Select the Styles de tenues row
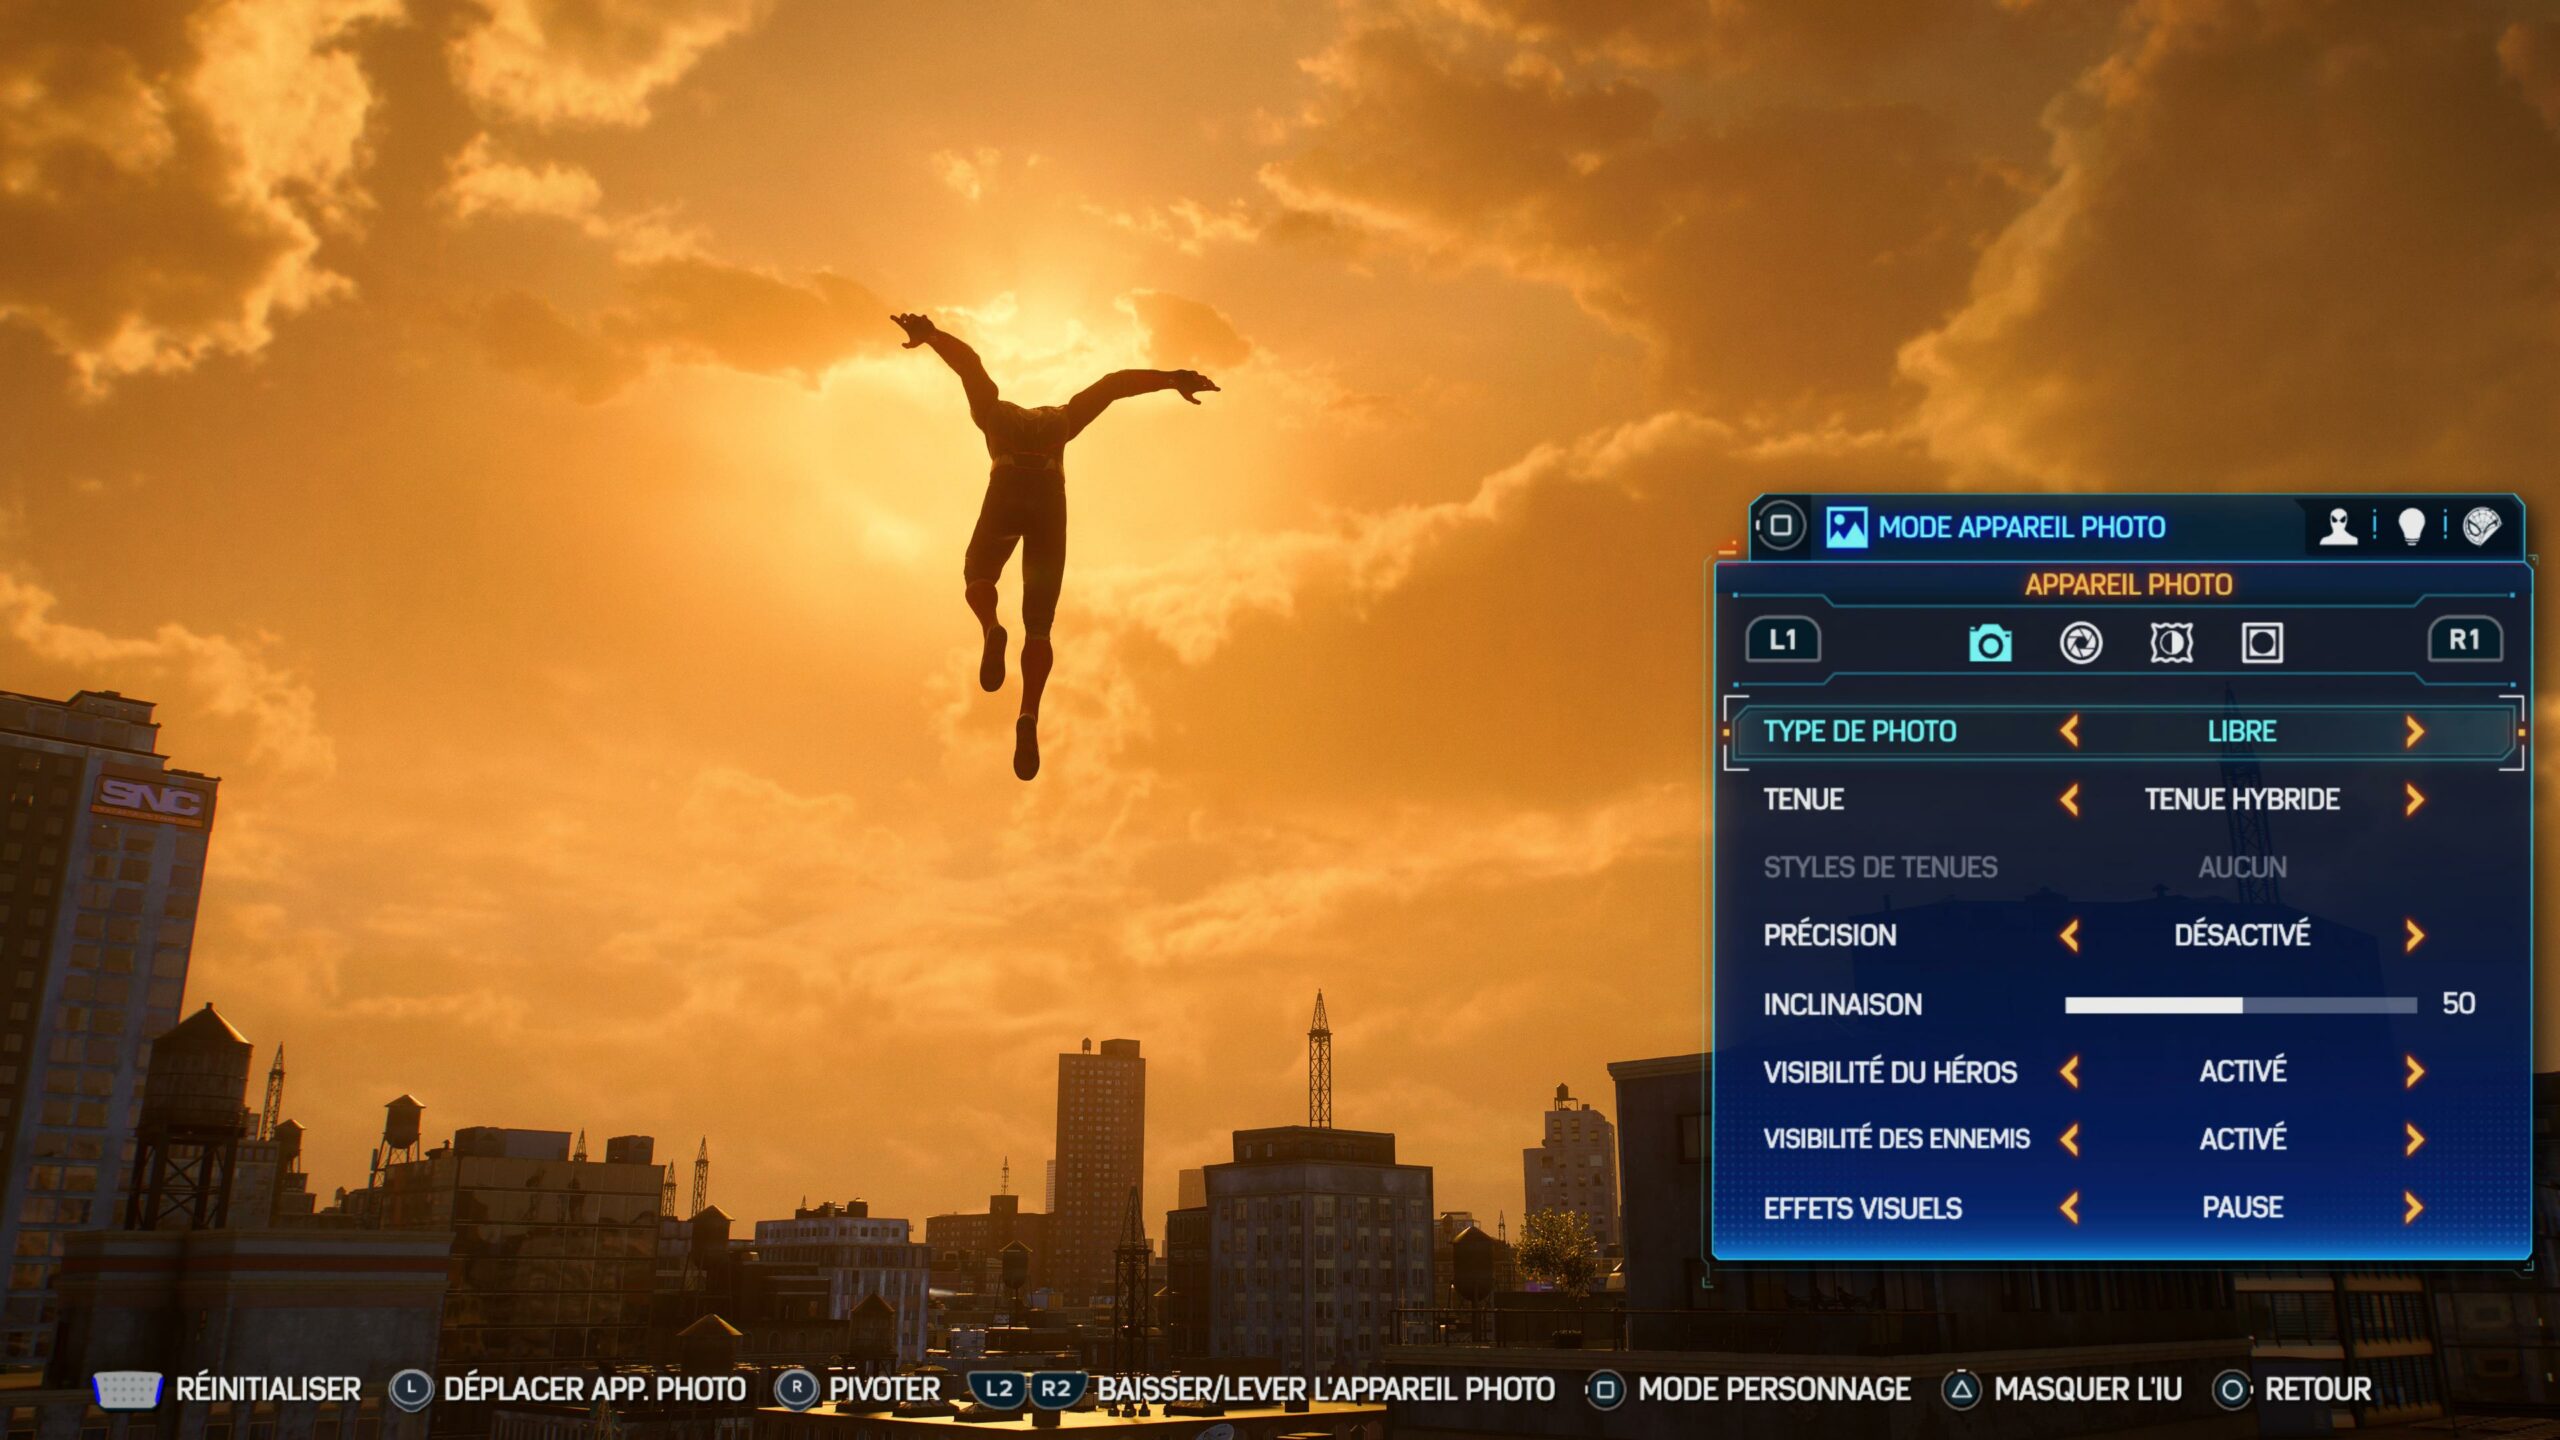 point(2124,867)
